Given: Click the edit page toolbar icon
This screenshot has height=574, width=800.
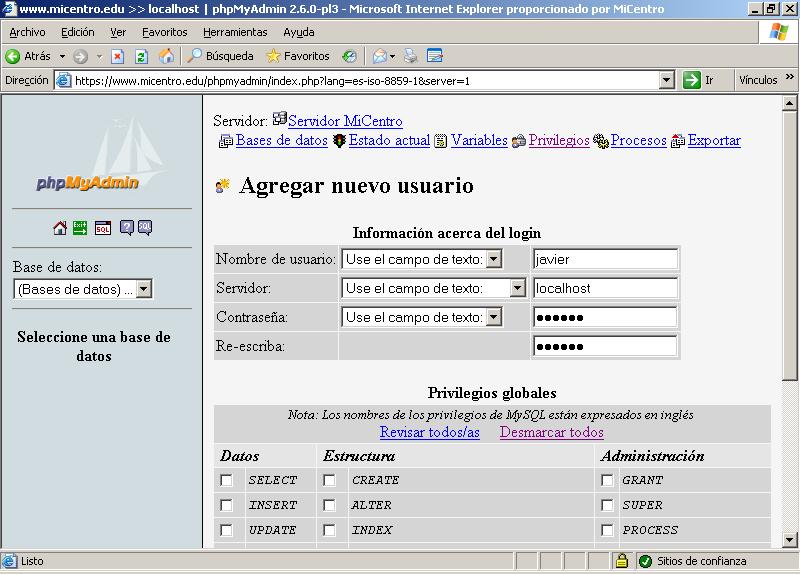Looking at the screenshot, I should click(x=434, y=56).
